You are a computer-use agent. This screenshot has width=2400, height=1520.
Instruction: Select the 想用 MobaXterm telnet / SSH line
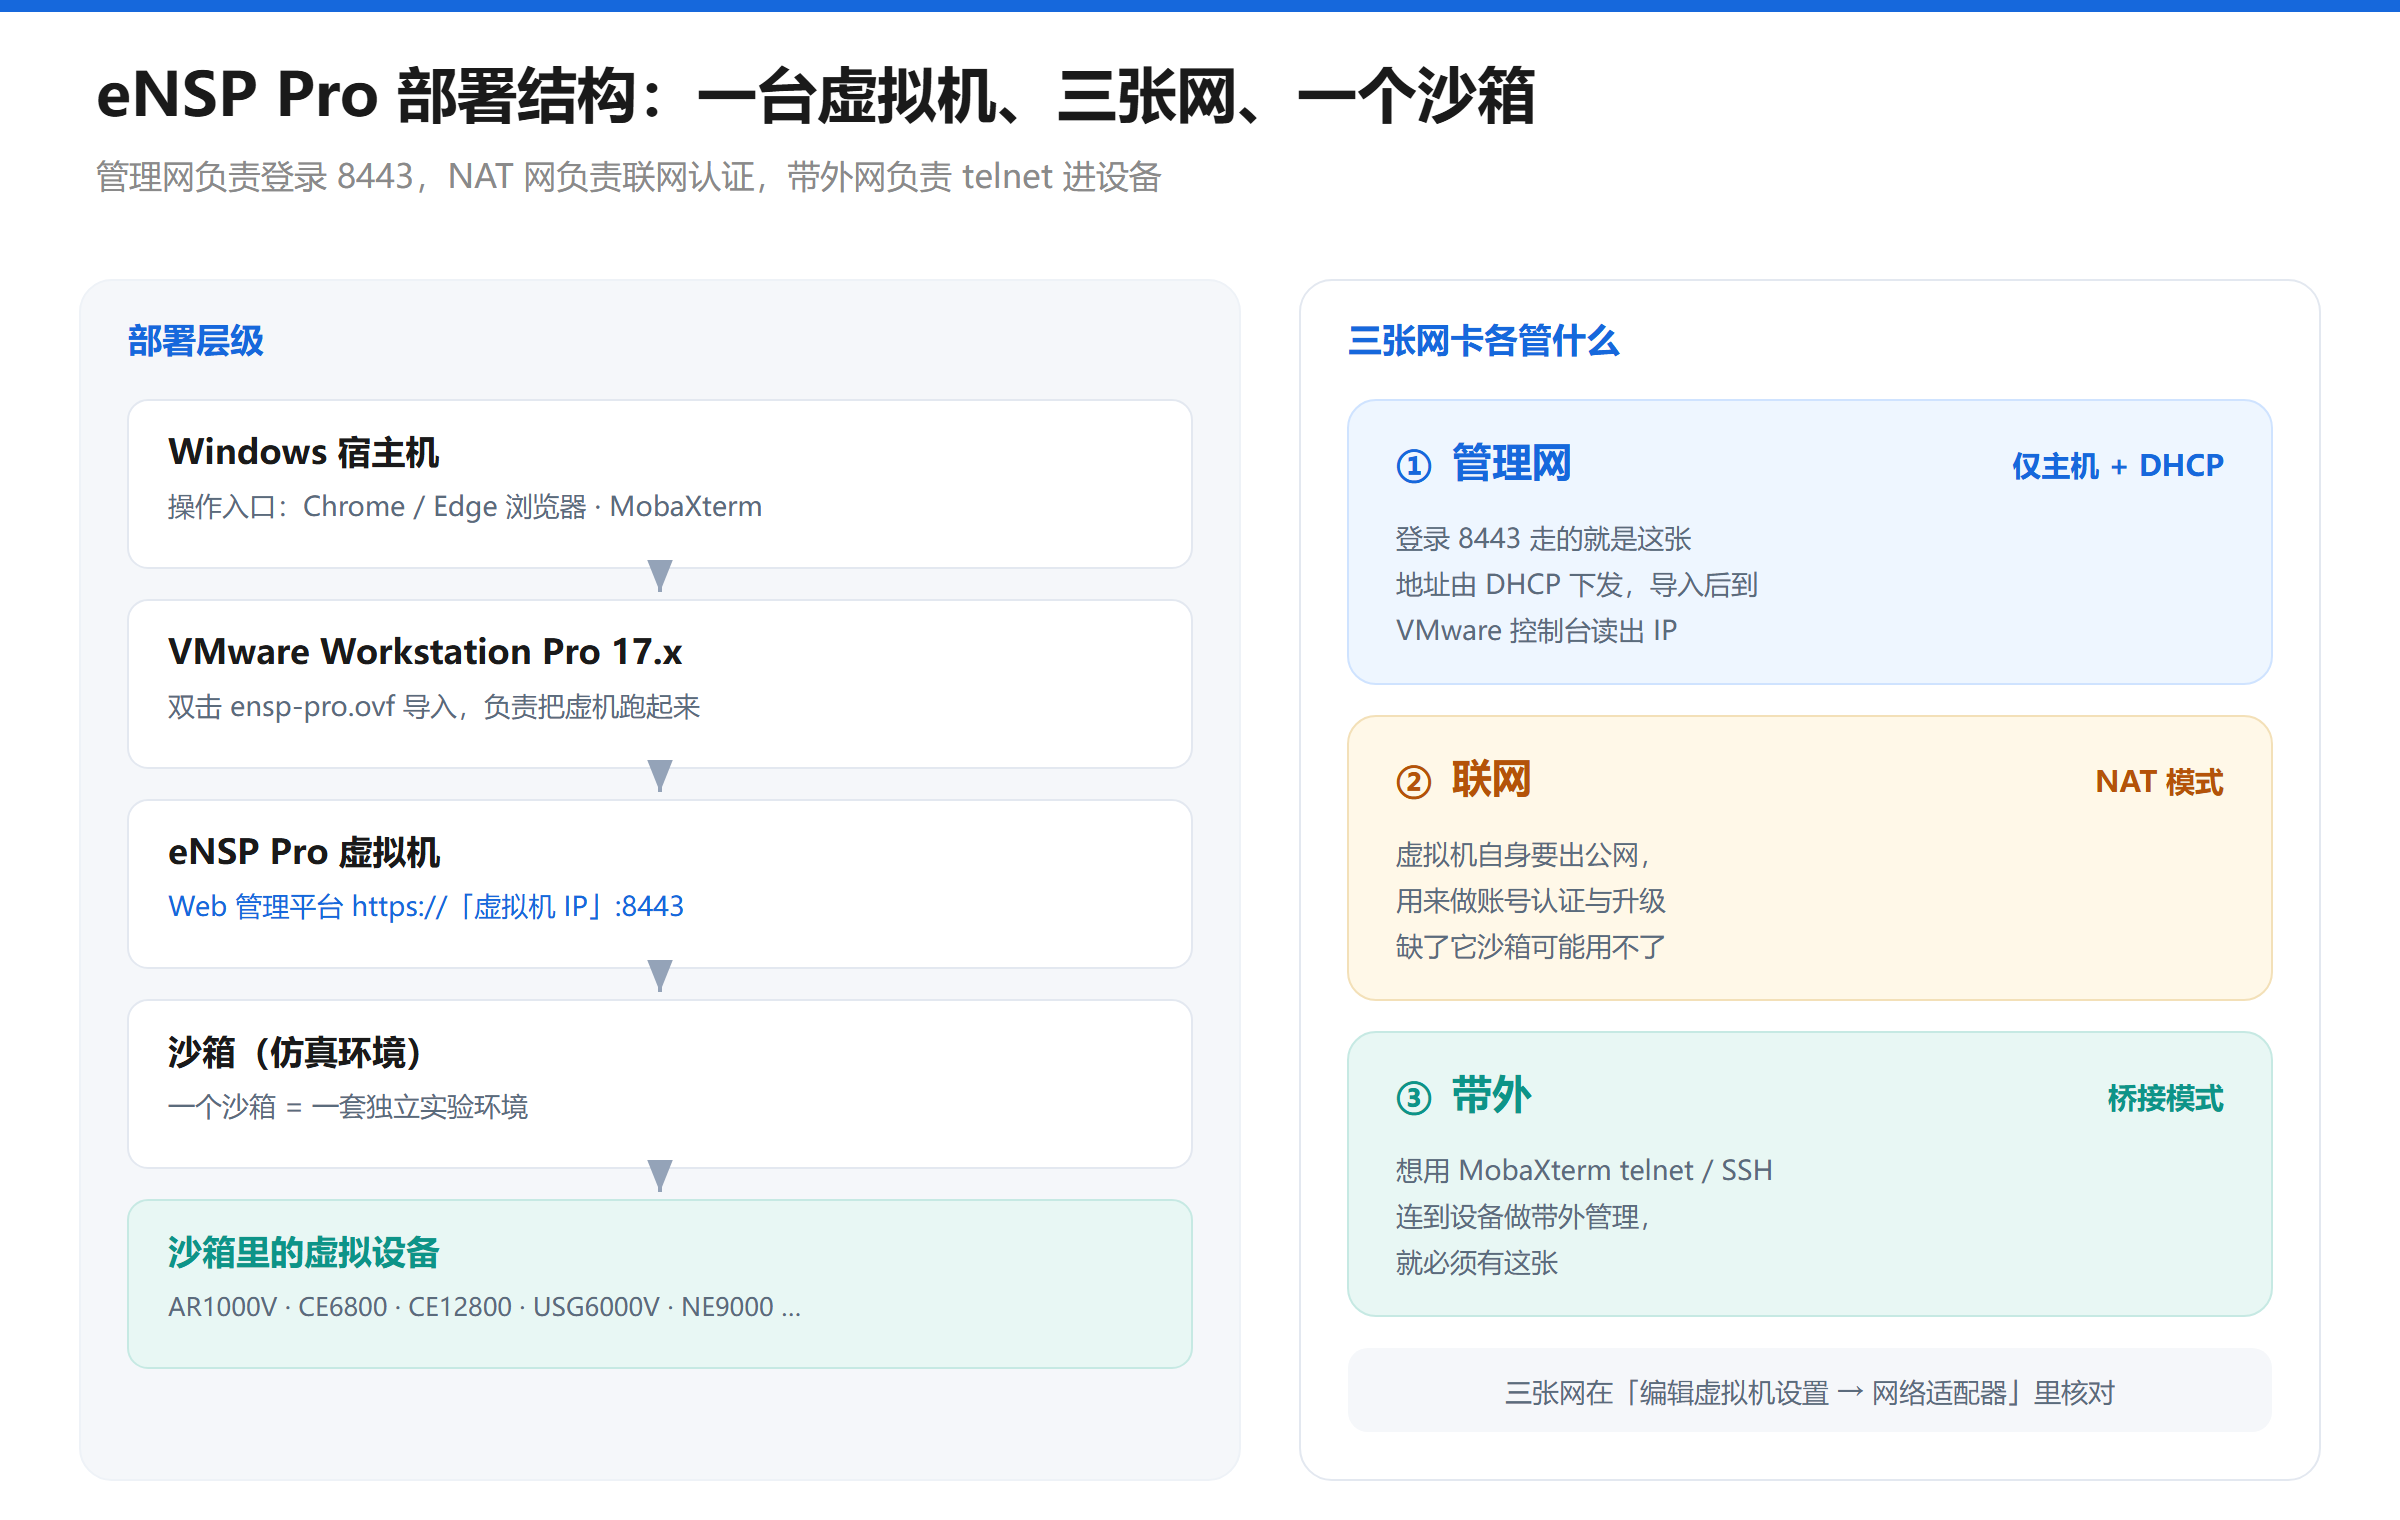1584,1171
